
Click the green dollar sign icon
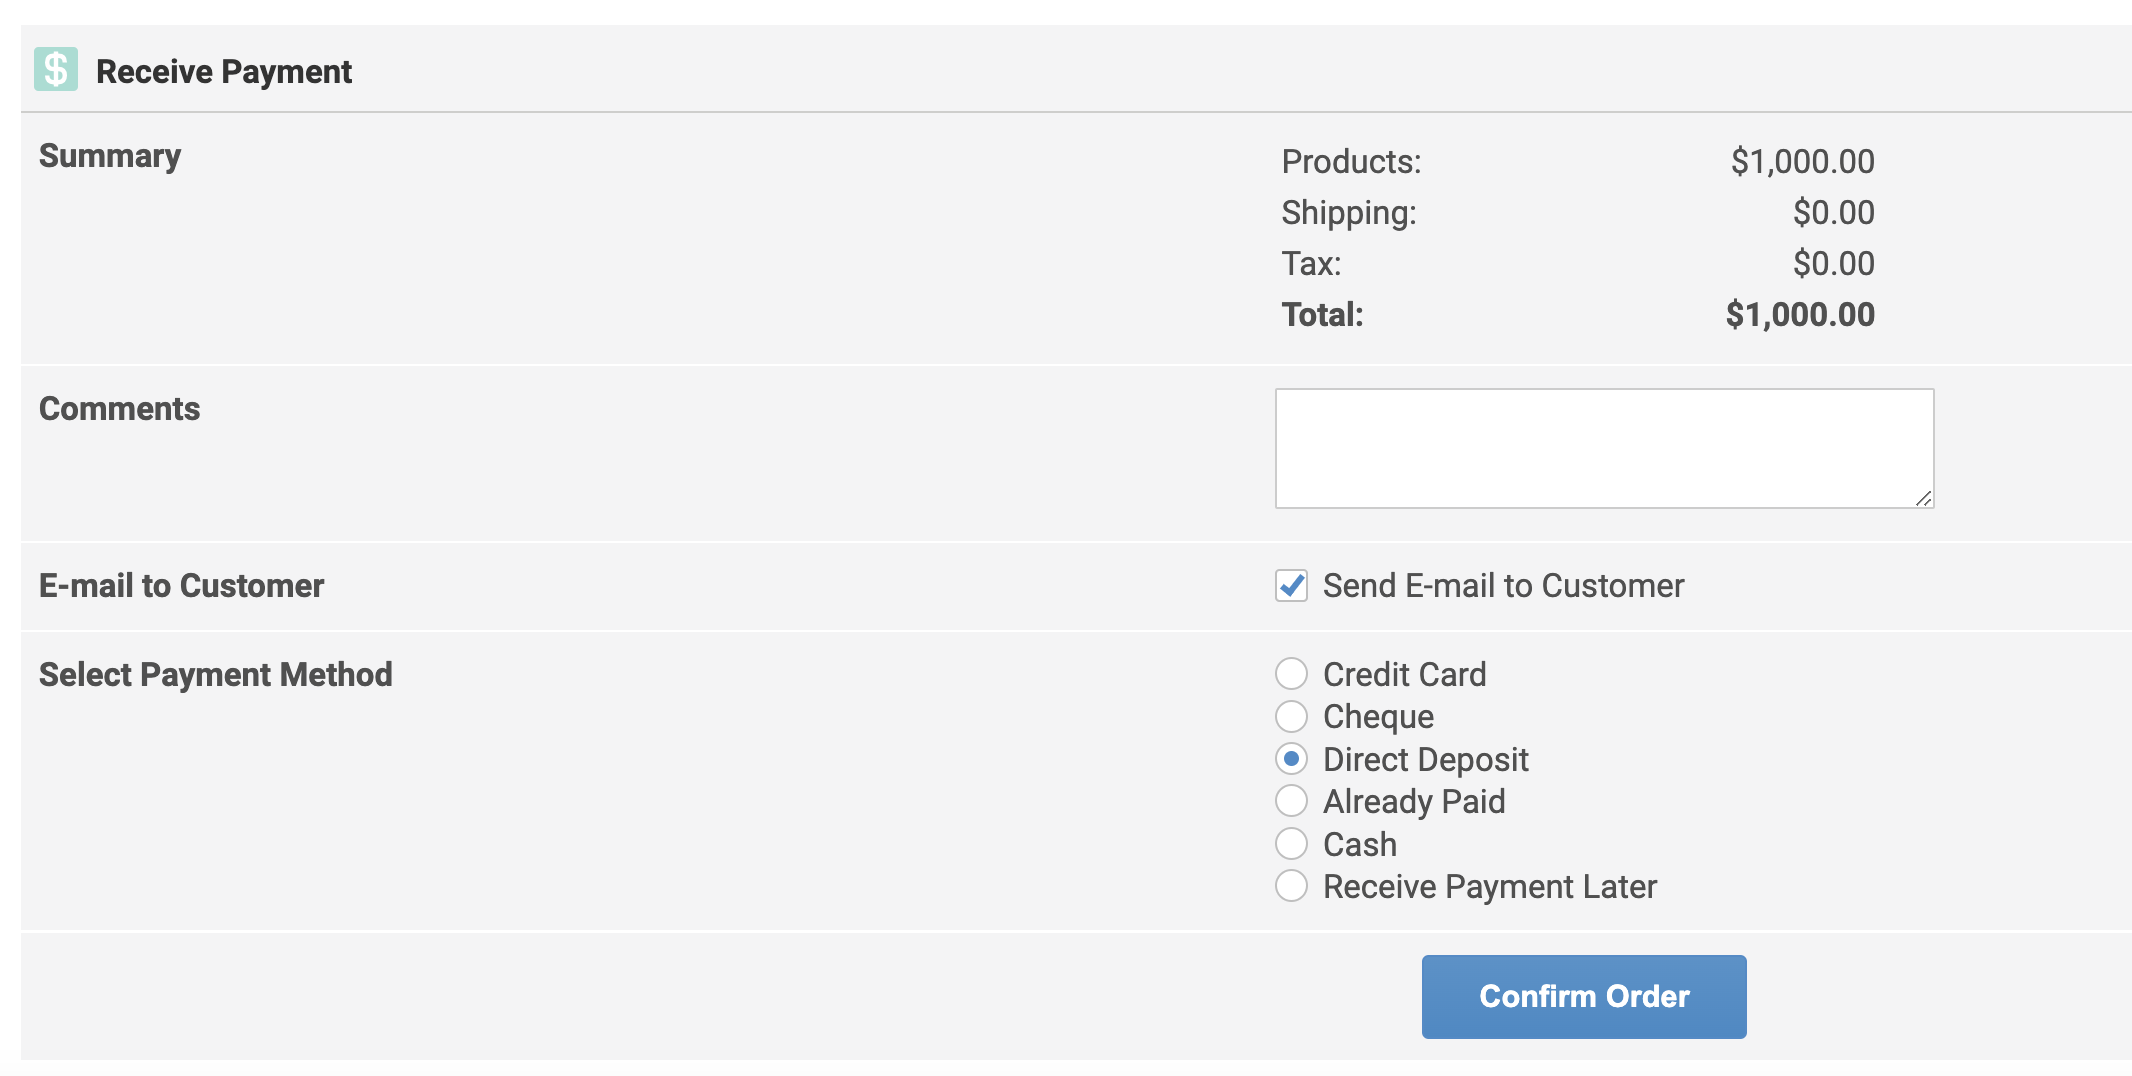[56, 70]
